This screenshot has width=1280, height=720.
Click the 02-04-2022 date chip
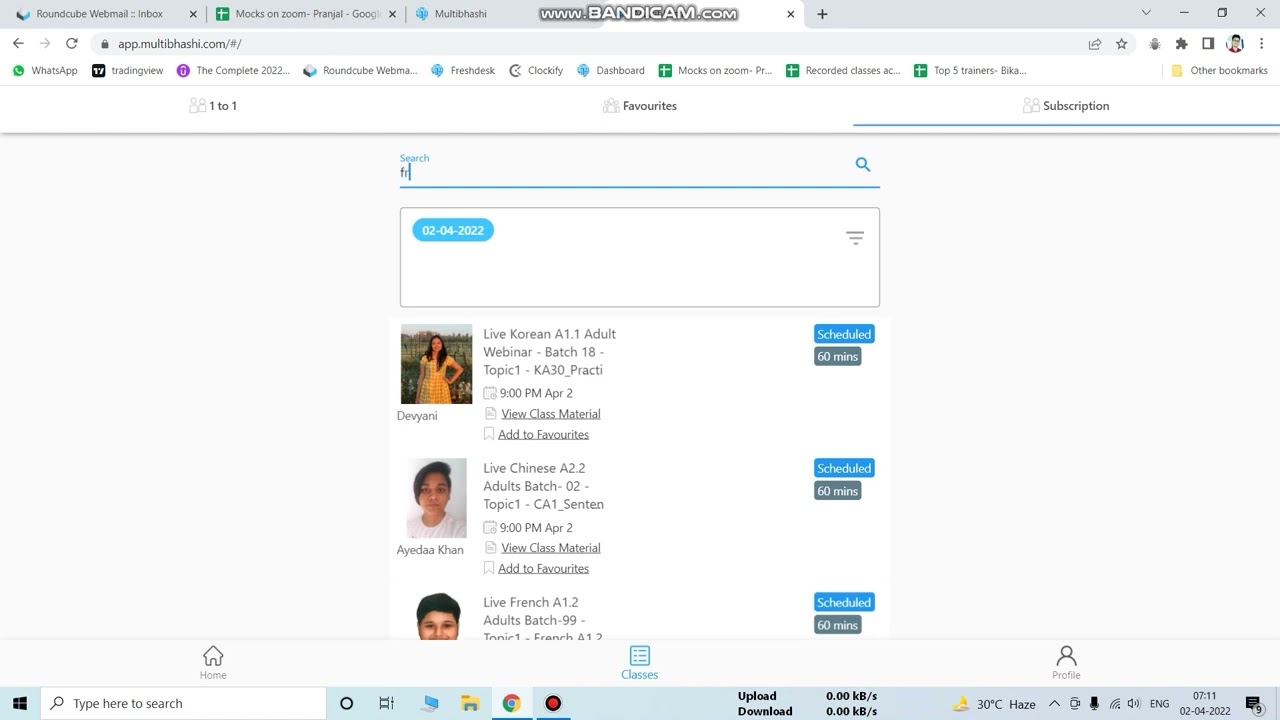[453, 231]
